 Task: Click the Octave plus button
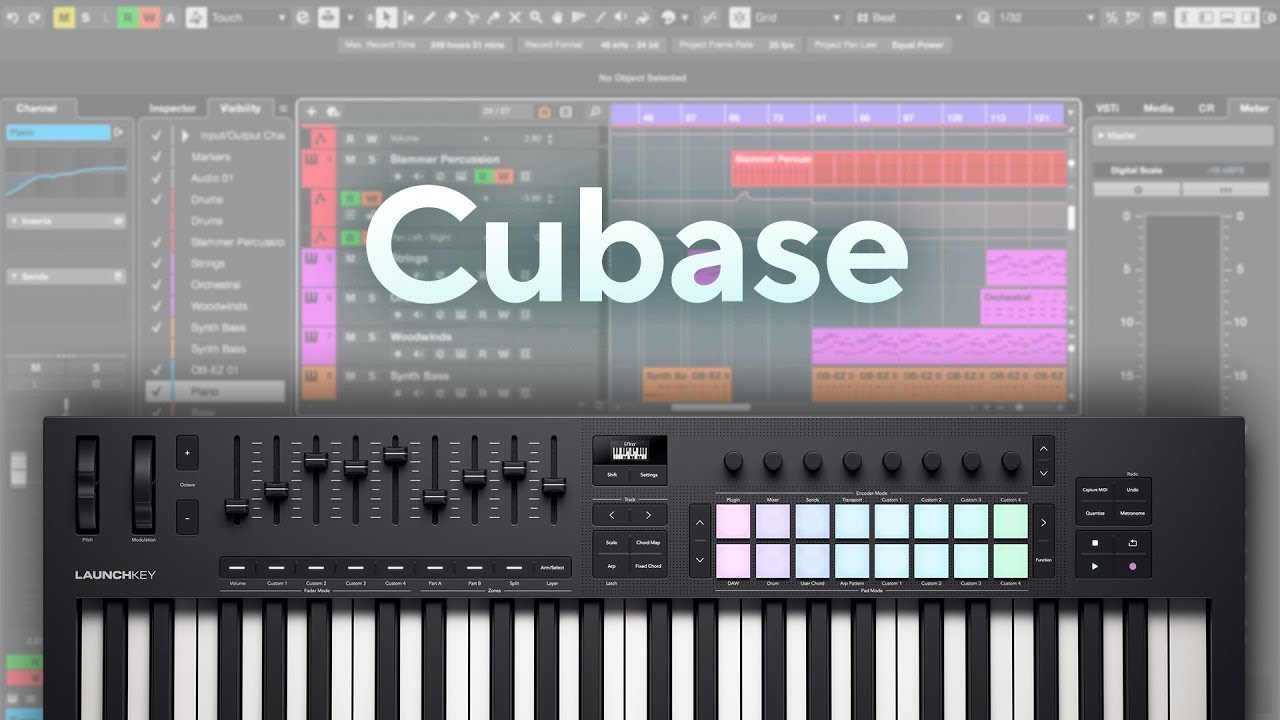pos(187,453)
